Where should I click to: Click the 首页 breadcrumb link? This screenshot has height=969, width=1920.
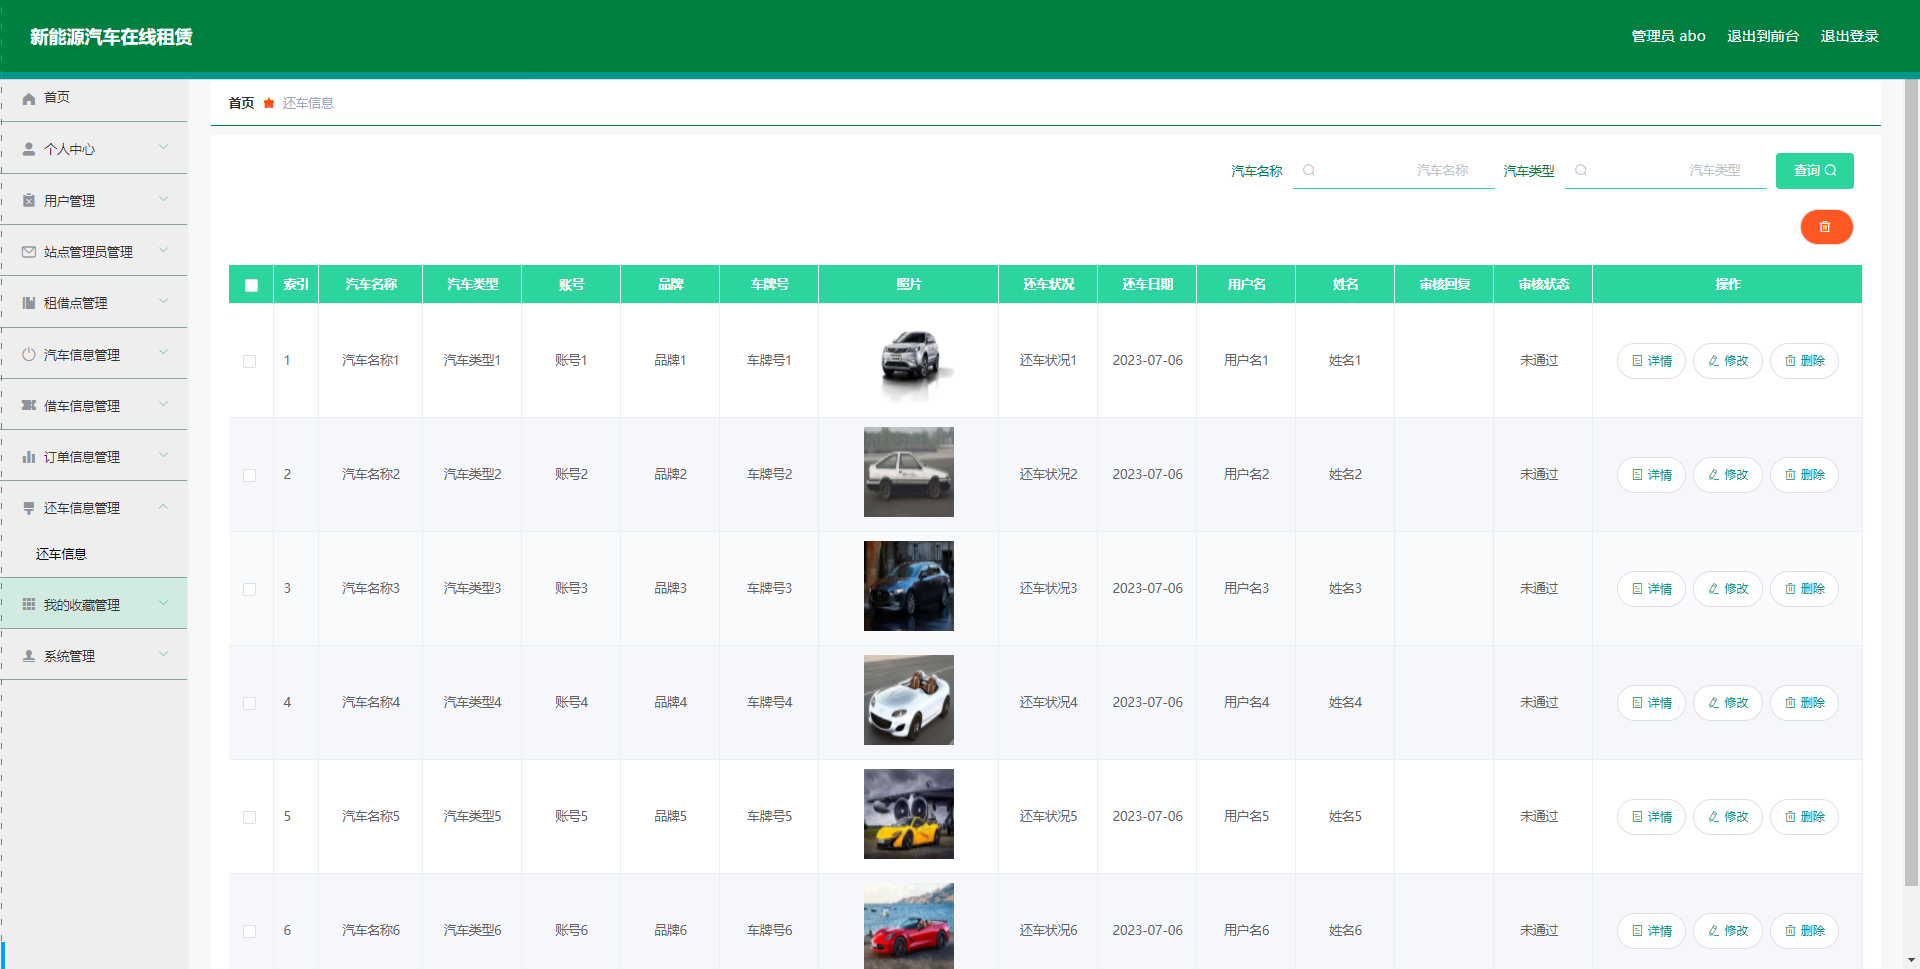pyautogui.click(x=241, y=103)
